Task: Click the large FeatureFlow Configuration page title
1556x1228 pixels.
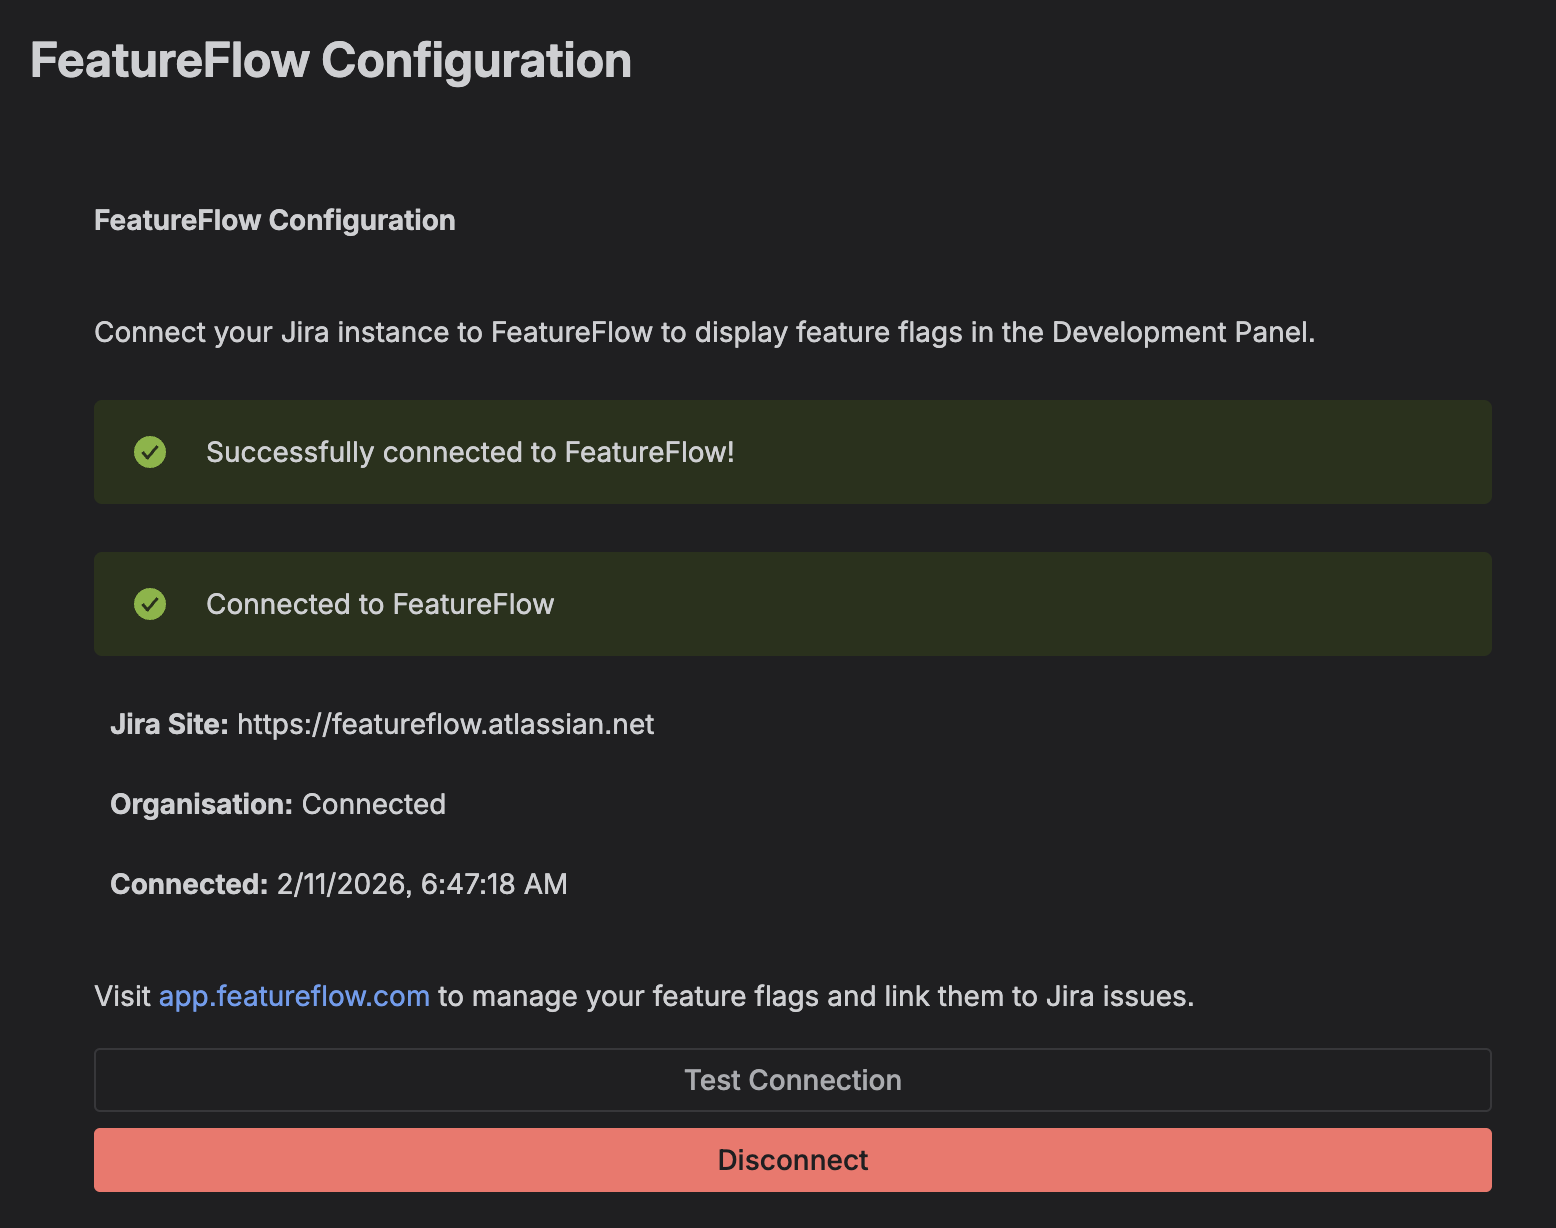Action: [330, 60]
